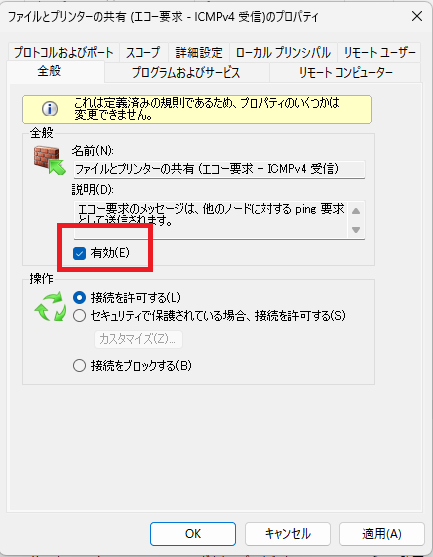Open the リモート ユーザー tab
This screenshot has width=433, height=557.
coord(379,53)
